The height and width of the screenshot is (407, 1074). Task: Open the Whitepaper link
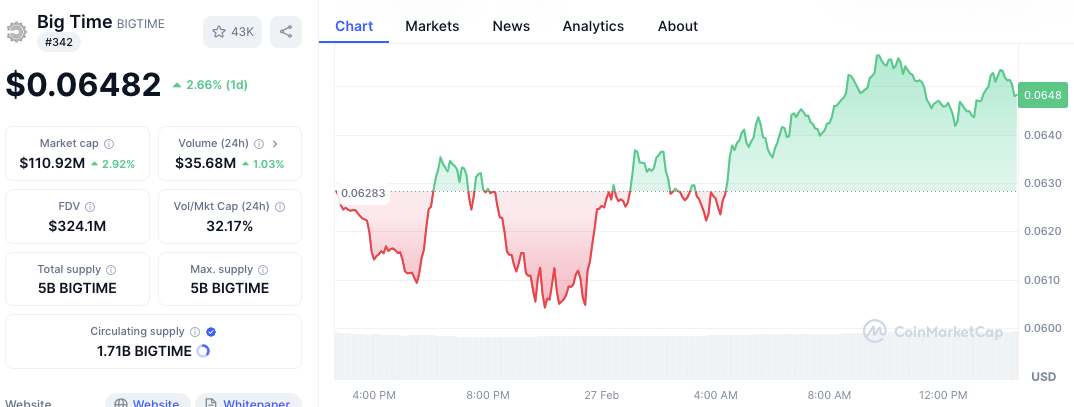[248, 402]
